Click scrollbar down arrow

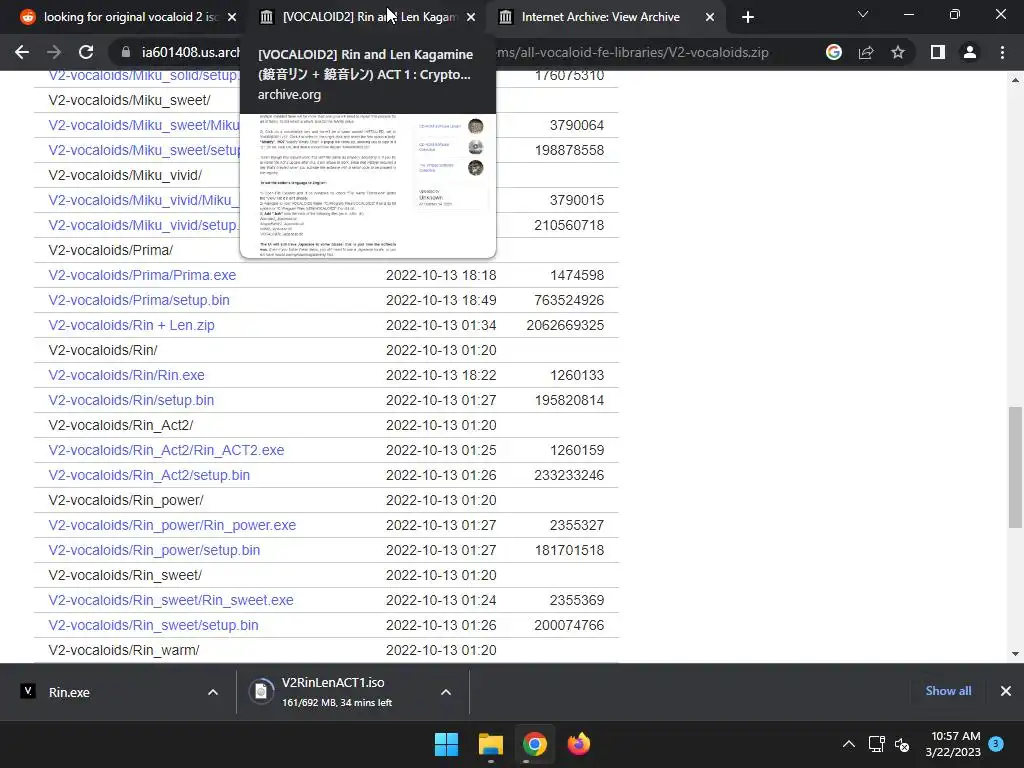point(1015,653)
